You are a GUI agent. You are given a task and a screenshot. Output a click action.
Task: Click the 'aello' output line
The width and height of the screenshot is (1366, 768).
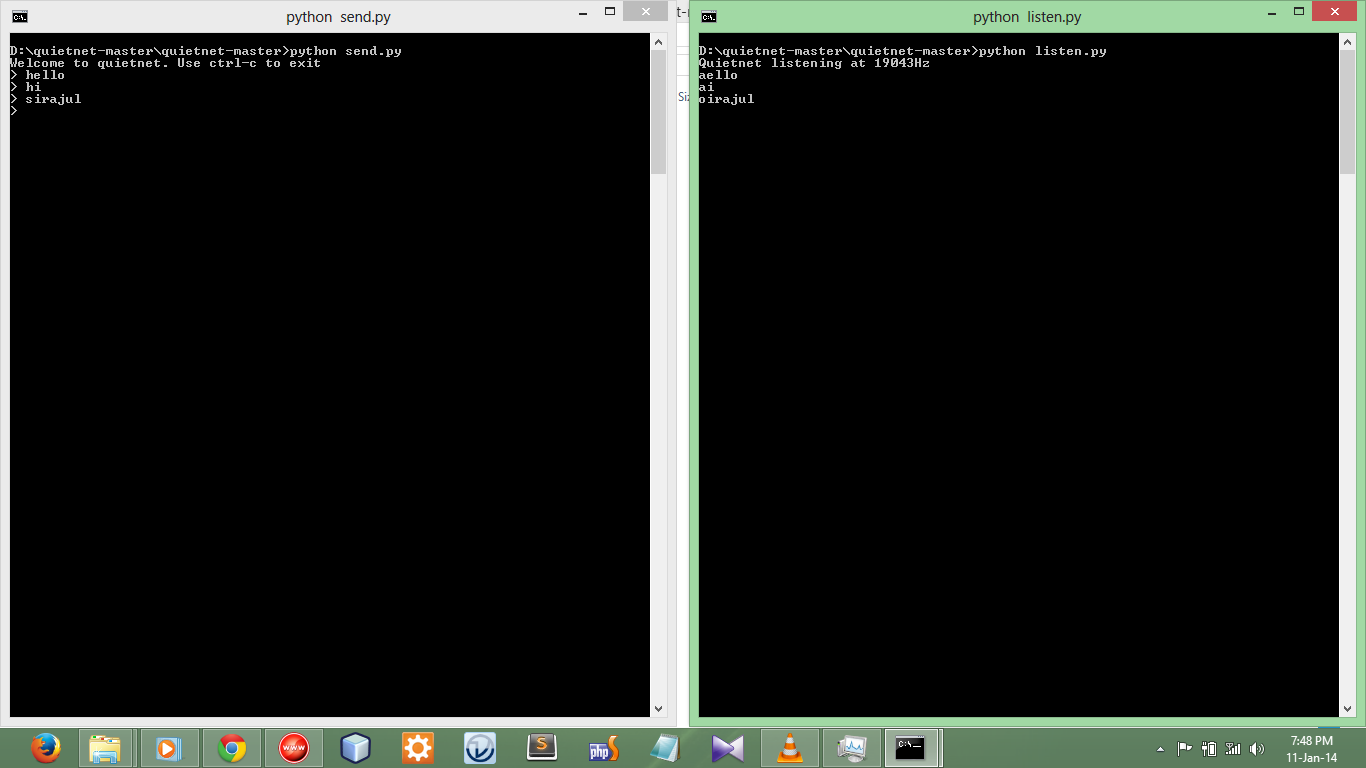(718, 75)
